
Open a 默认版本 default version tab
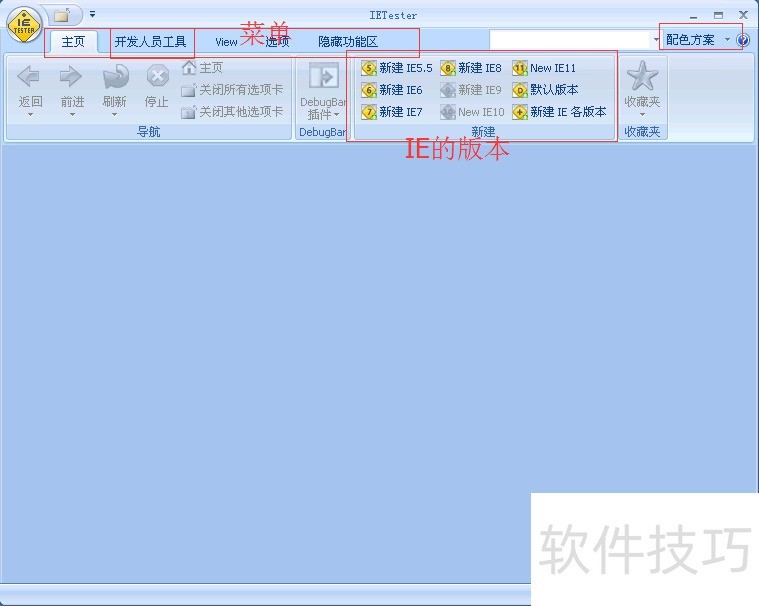tap(546, 90)
